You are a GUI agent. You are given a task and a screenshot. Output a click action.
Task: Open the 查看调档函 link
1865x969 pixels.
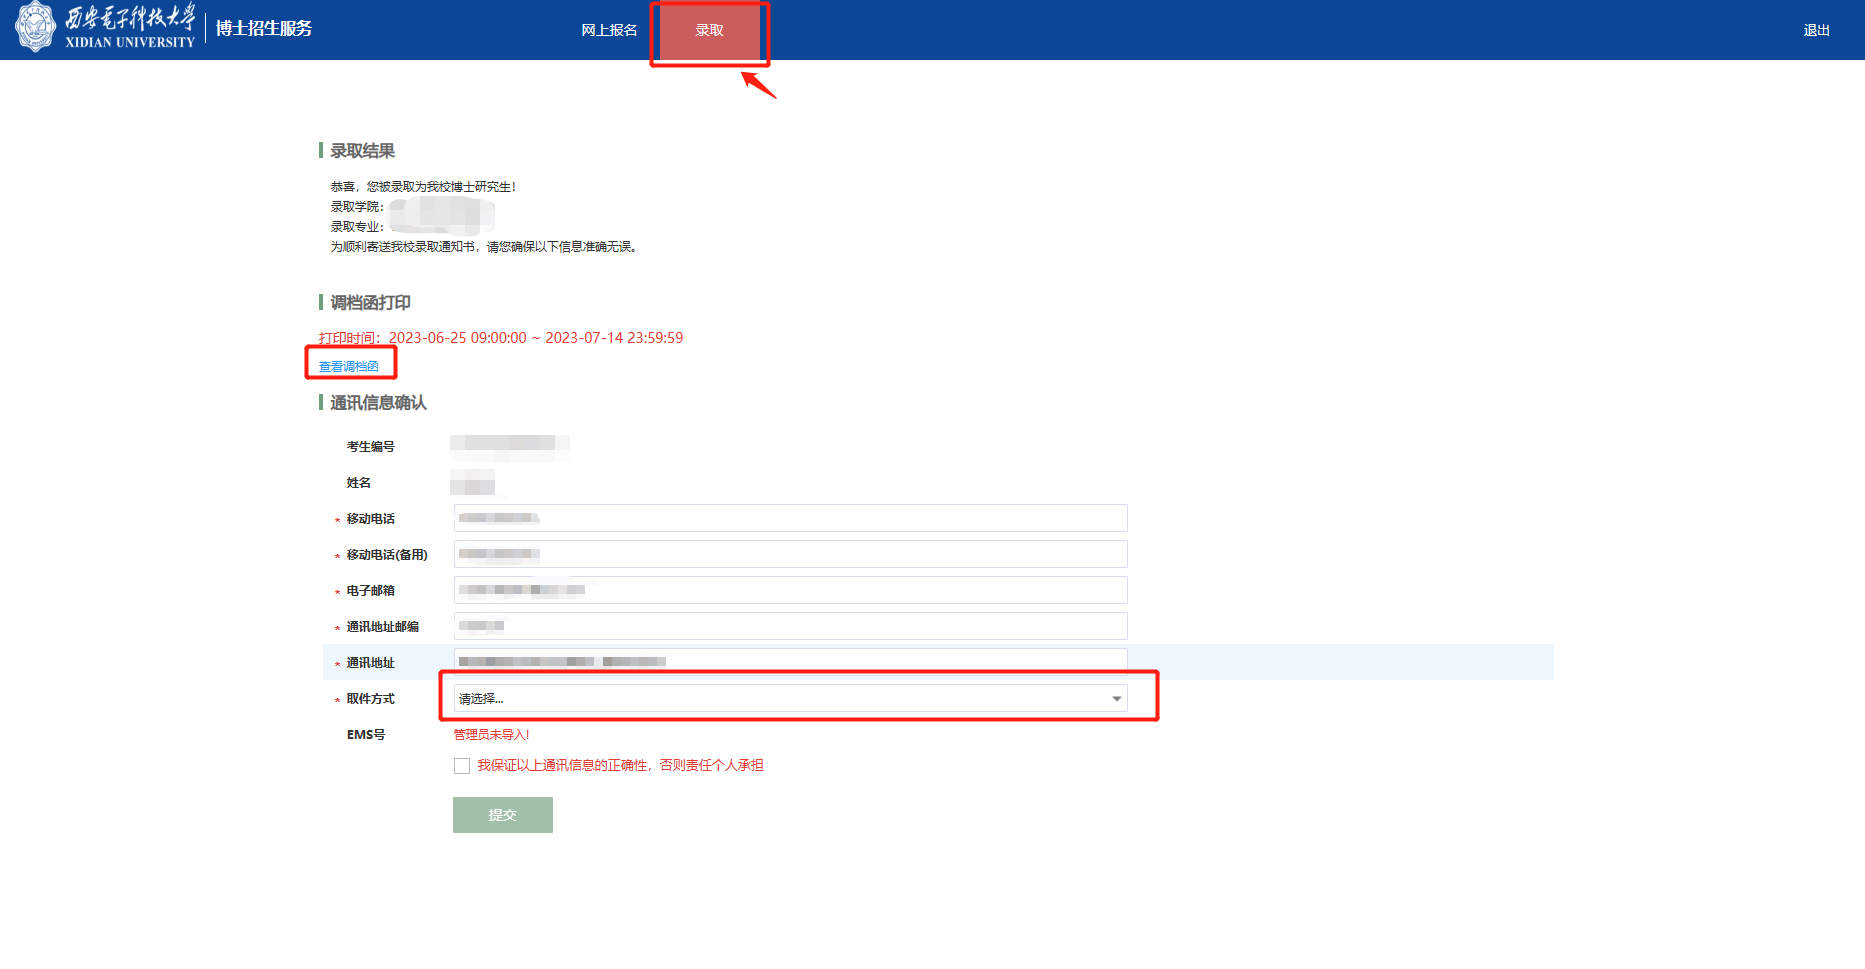(349, 366)
